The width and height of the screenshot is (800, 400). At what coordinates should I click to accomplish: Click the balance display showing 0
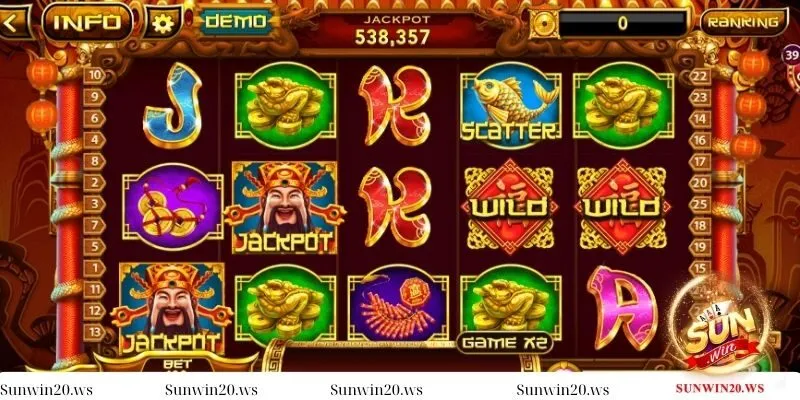click(x=622, y=23)
